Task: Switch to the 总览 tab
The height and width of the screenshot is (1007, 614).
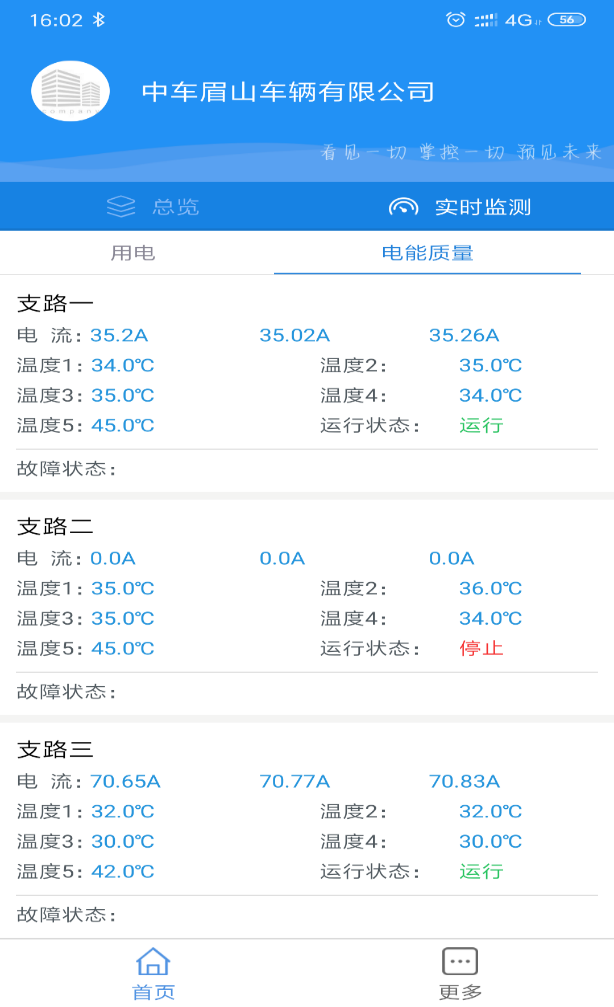Action: click(x=153, y=207)
